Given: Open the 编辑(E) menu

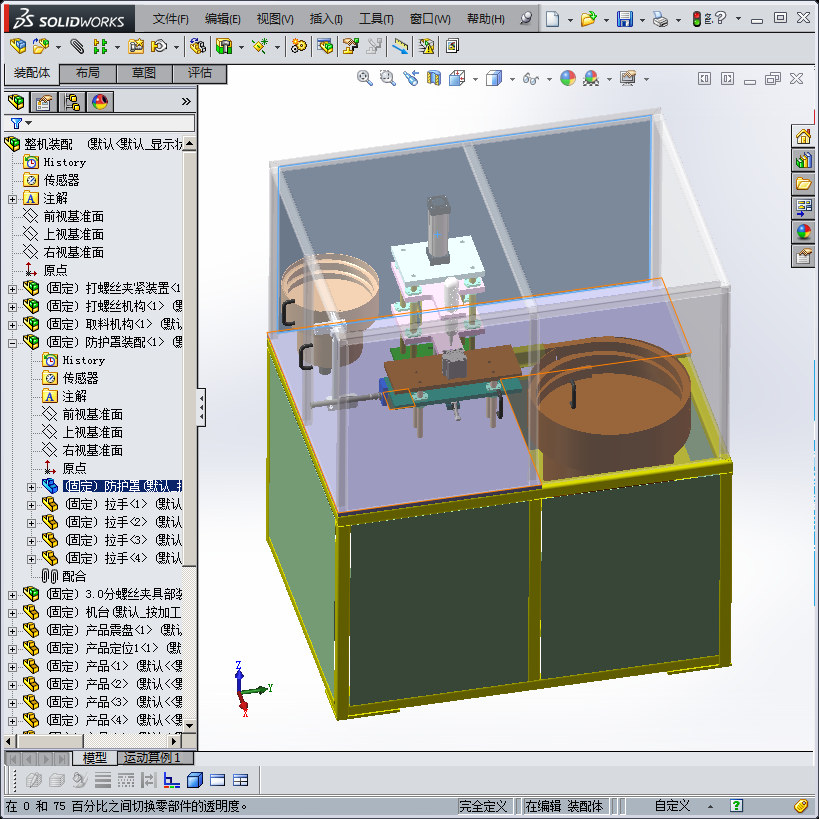Looking at the screenshot, I should 223,19.
